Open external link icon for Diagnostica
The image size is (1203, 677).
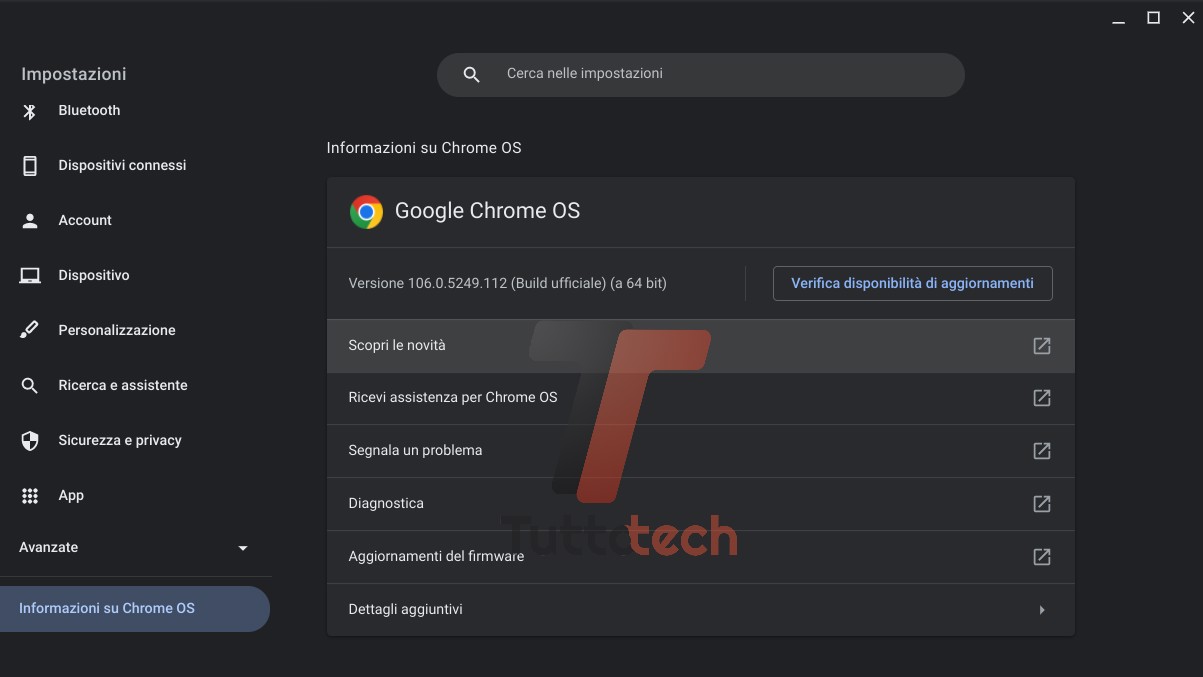(1041, 503)
